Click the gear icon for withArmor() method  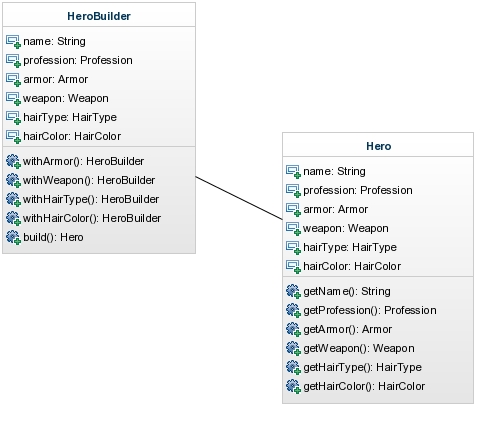(13, 162)
